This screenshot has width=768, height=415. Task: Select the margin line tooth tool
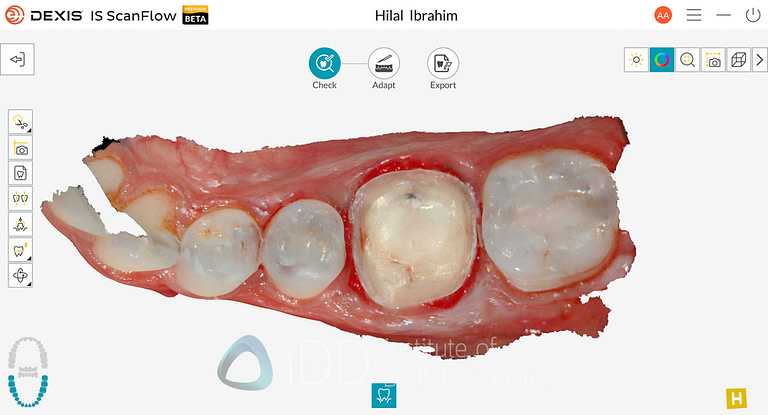tap(20, 224)
